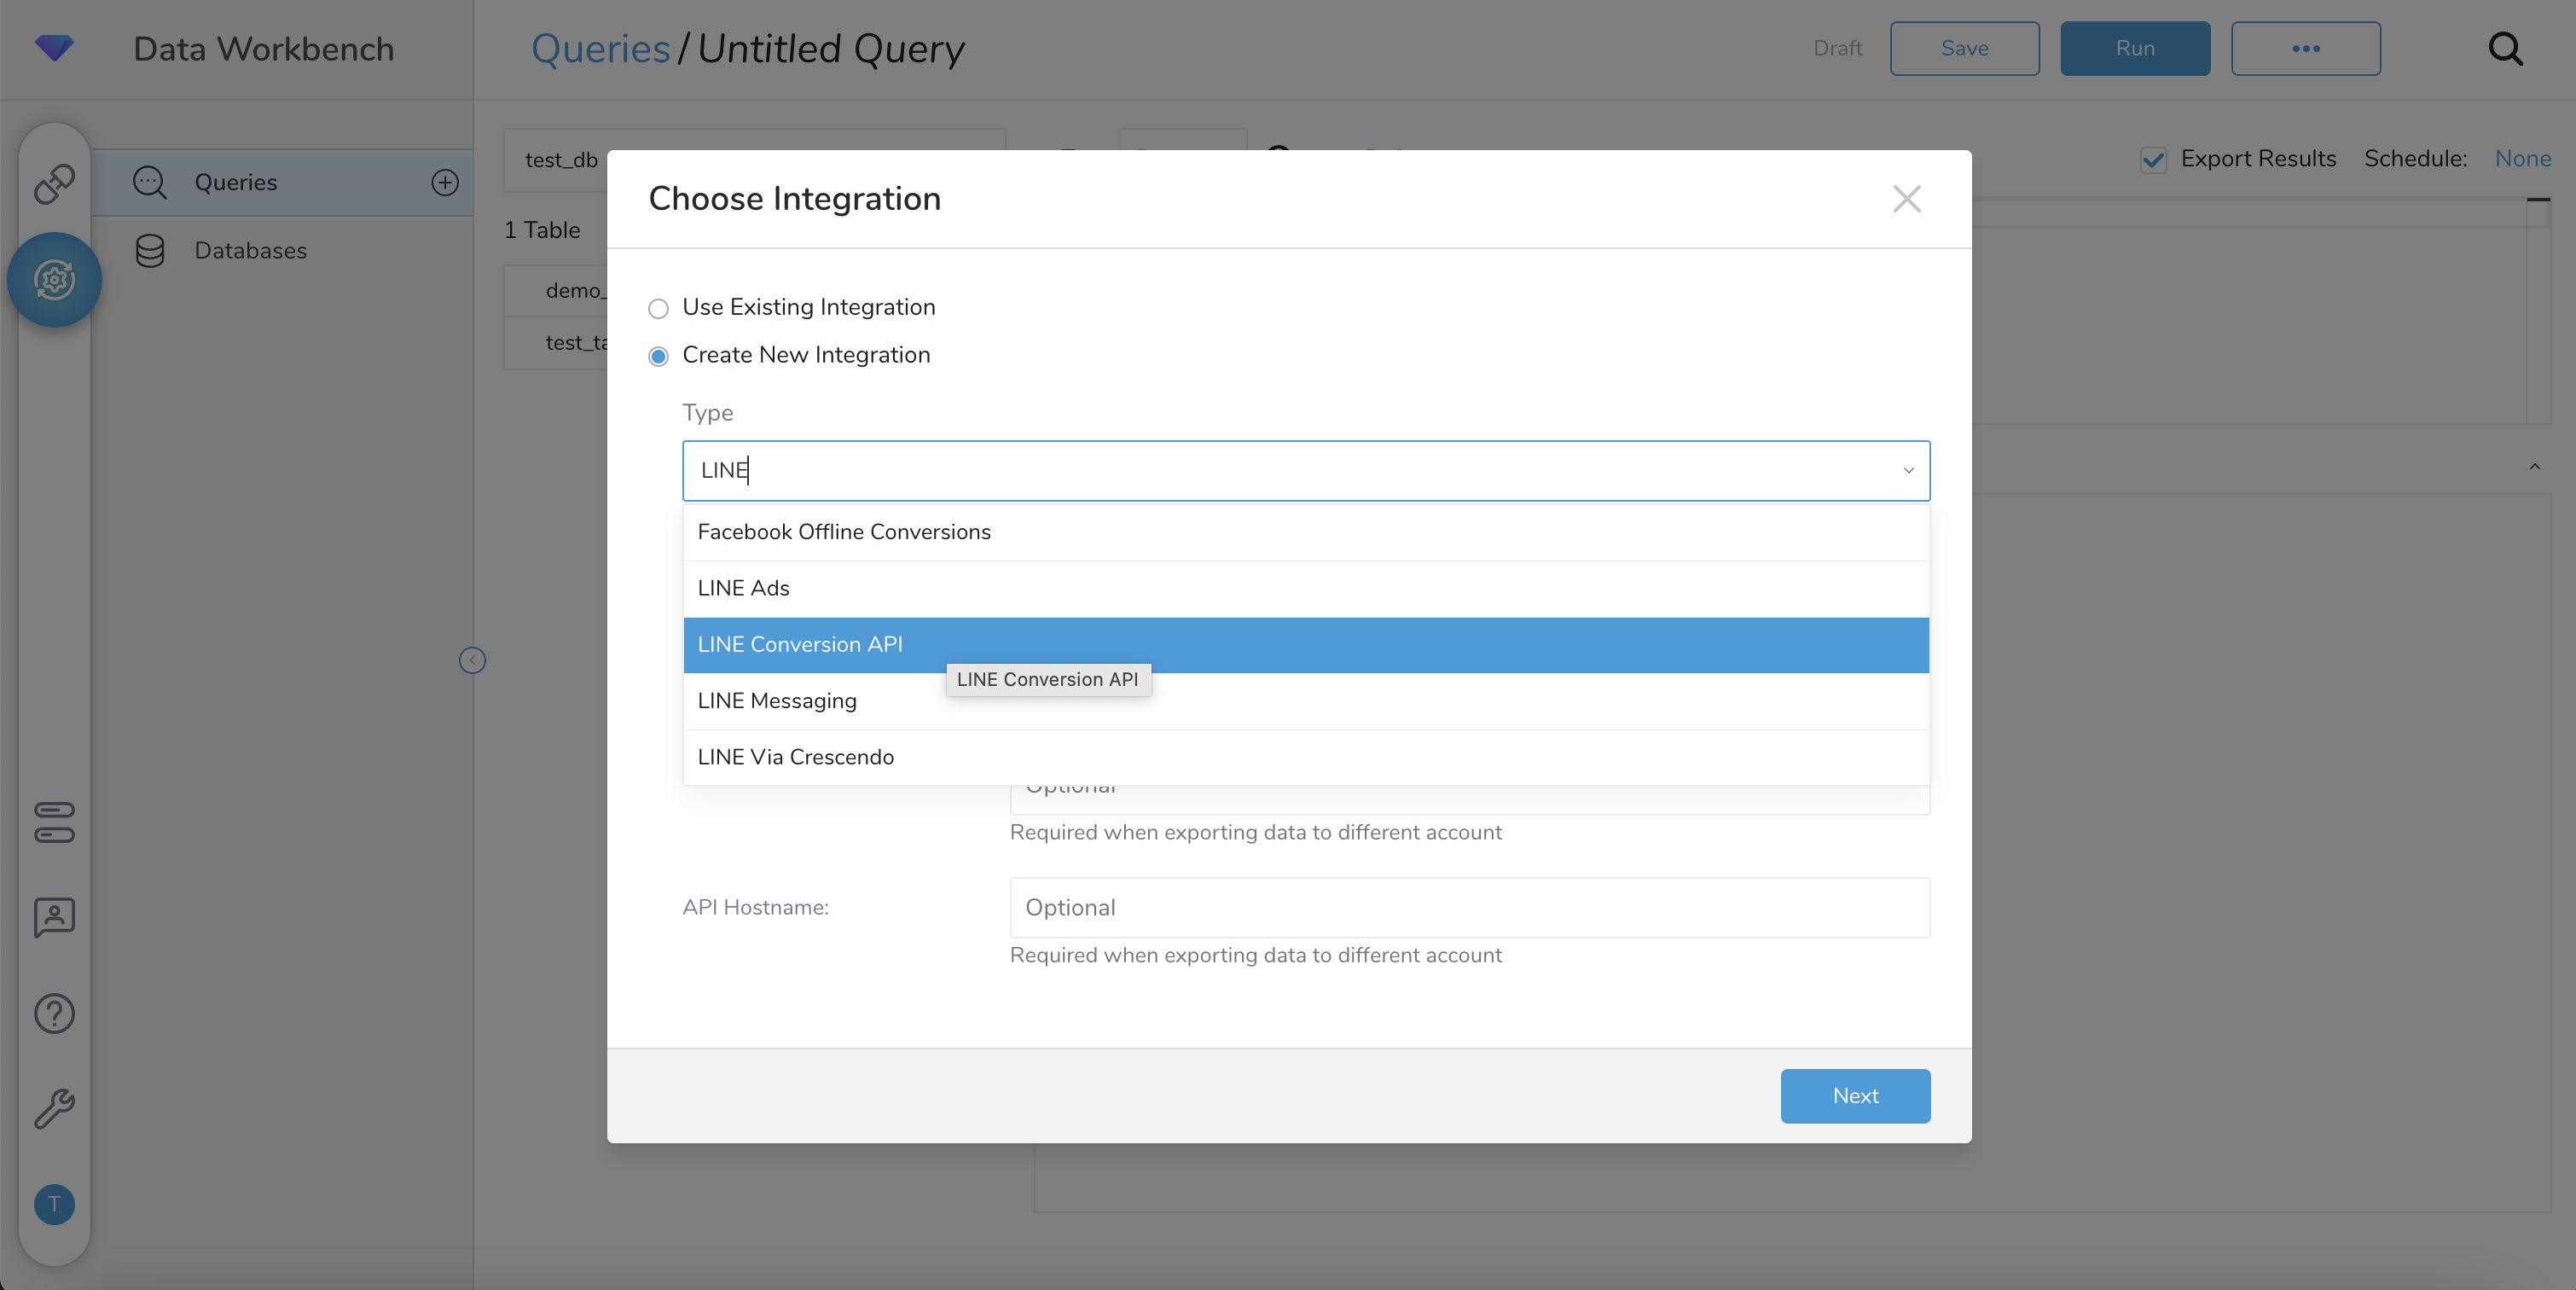Toggle the Export Results checkbox
Image resolution: width=2576 pixels, height=1290 pixels.
coord(2153,160)
